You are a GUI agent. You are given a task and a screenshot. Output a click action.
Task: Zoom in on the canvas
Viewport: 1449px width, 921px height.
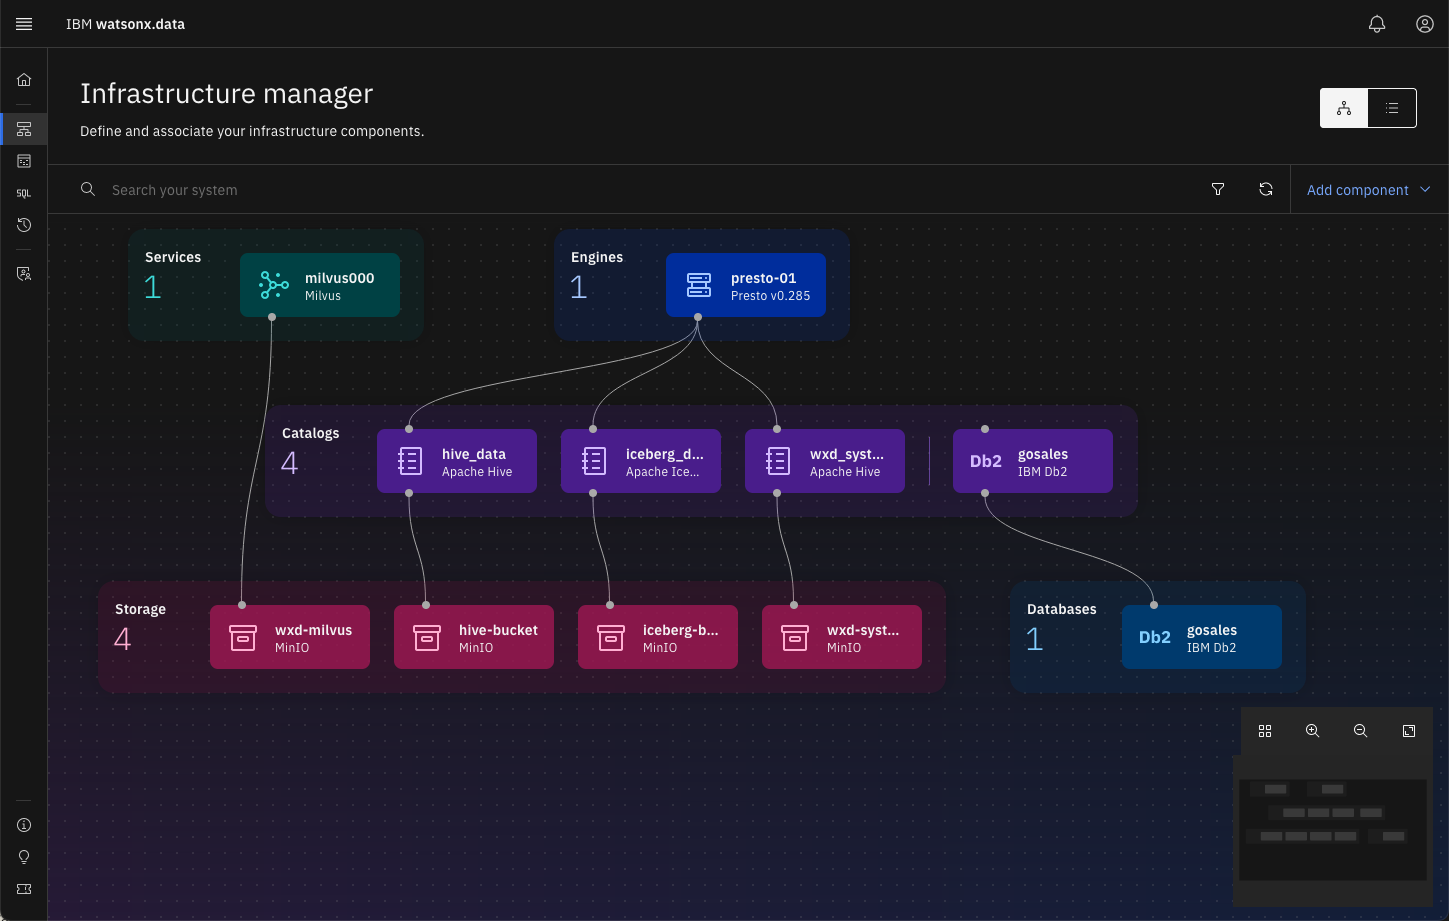point(1313,731)
